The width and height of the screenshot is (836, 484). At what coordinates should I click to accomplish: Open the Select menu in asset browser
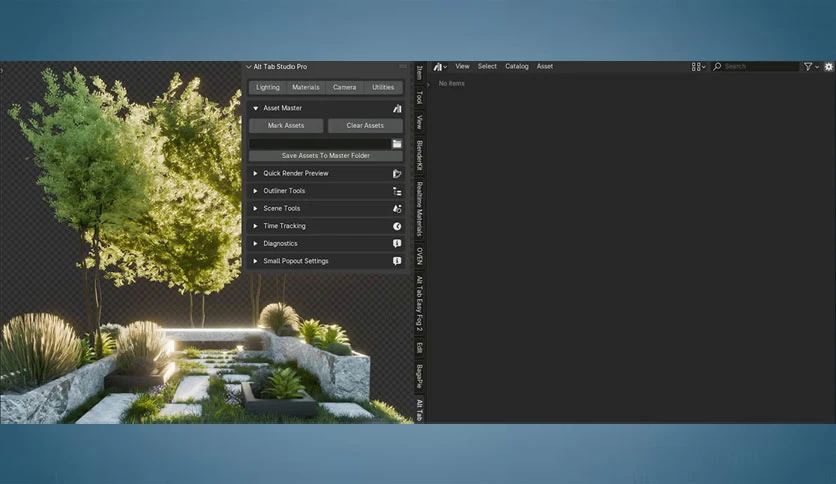pos(487,67)
